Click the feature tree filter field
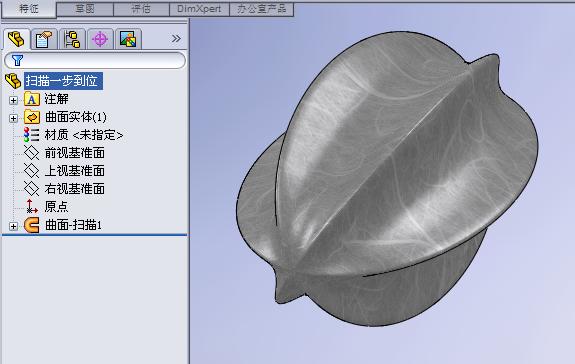The height and width of the screenshot is (364, 575). (x=95, y=60)
